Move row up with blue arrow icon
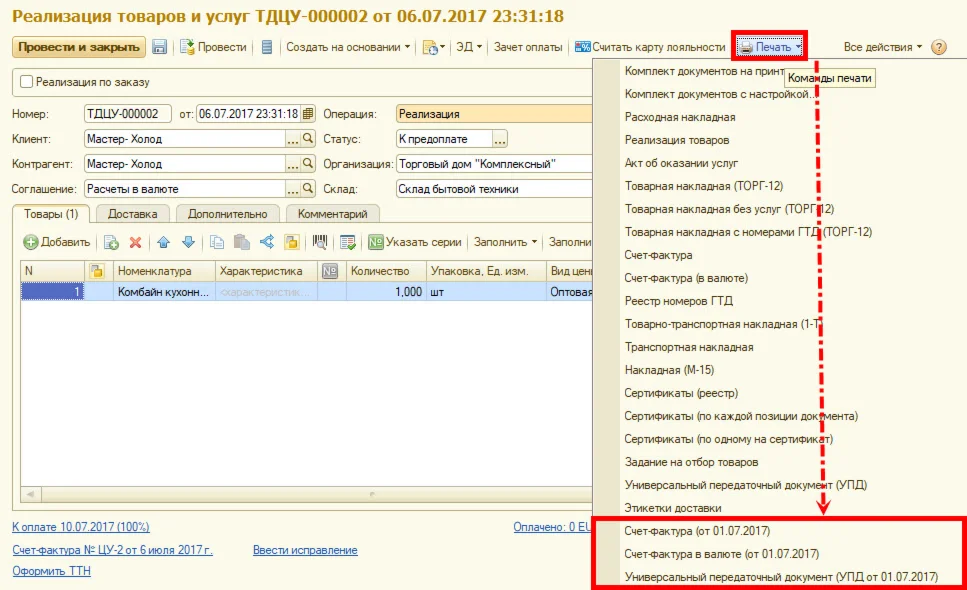Viewport: 967px width, 590px height. 163,242
